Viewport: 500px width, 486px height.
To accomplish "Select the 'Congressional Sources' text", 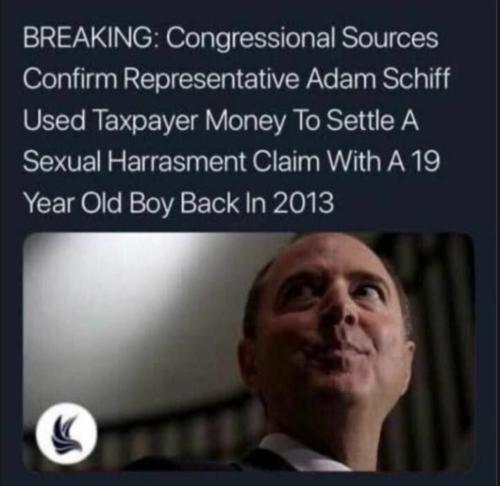I will pyautogui.click(x=303, y=39).
